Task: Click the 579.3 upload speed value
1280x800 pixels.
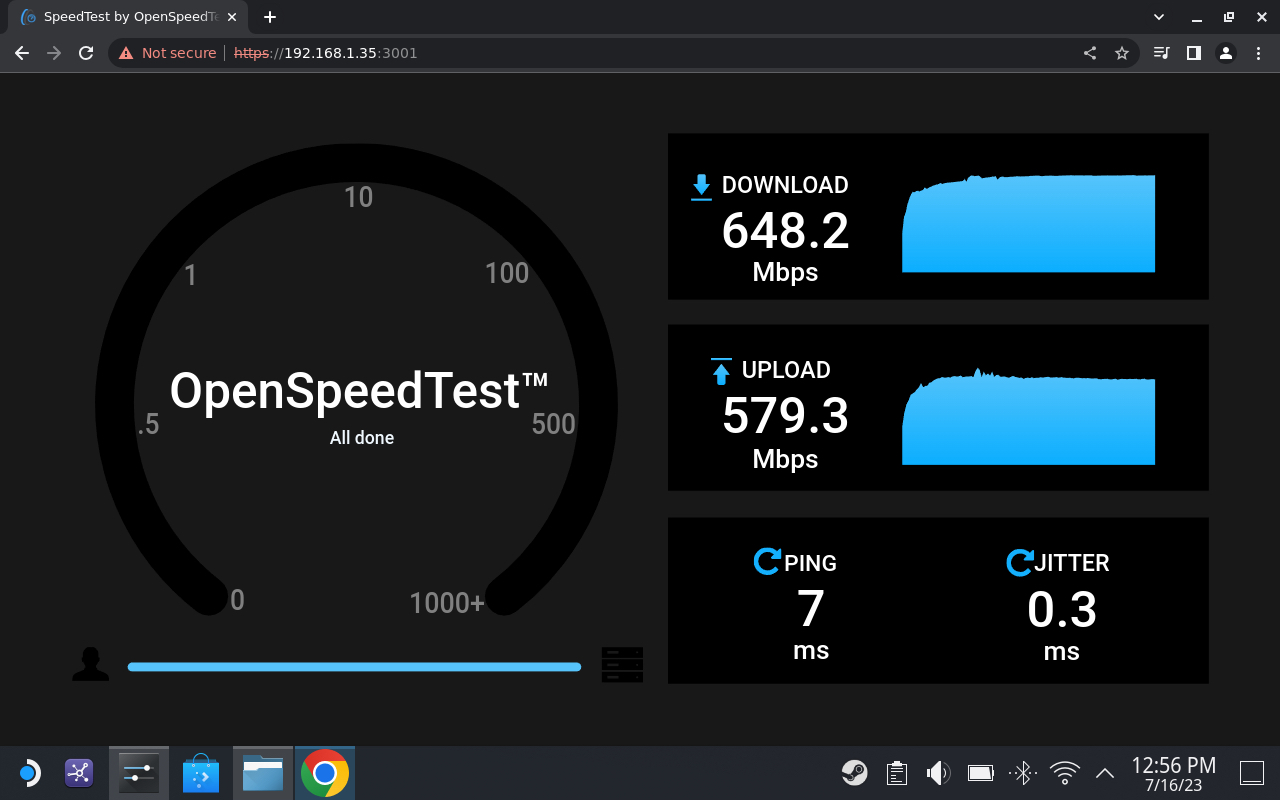Action: [x=785, y=416]
